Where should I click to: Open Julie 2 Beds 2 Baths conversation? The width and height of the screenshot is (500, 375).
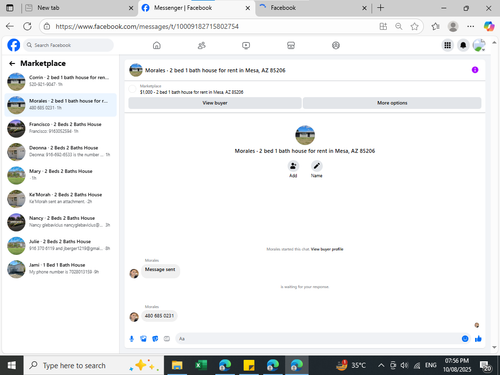coord(60,245)
